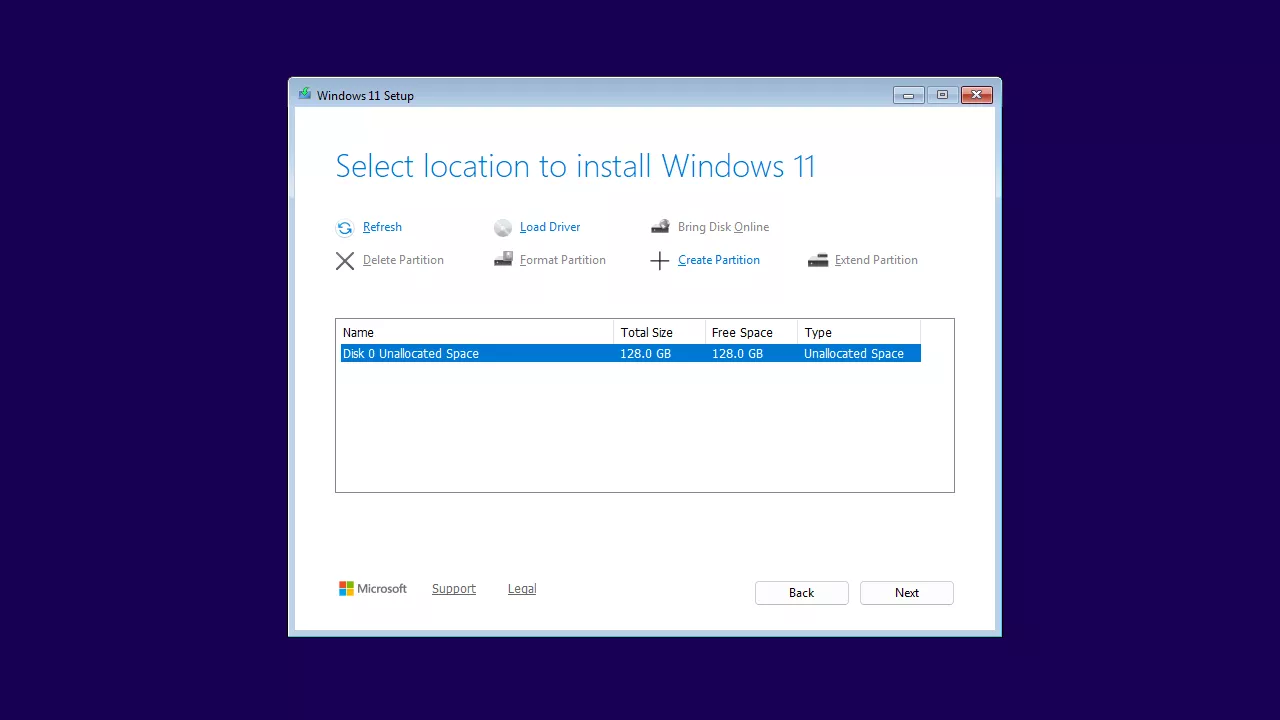
Task: Click the Refresh icon to rescan drives
Action: tap(345, 227)
